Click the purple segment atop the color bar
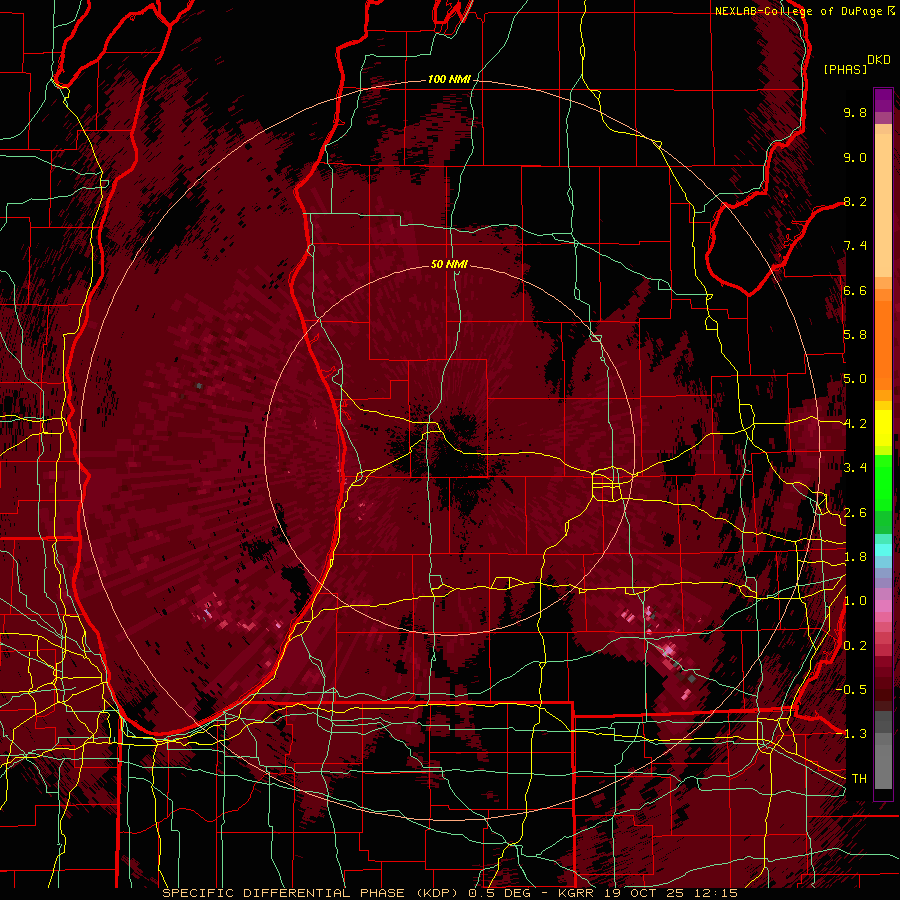 coord(883,101)
